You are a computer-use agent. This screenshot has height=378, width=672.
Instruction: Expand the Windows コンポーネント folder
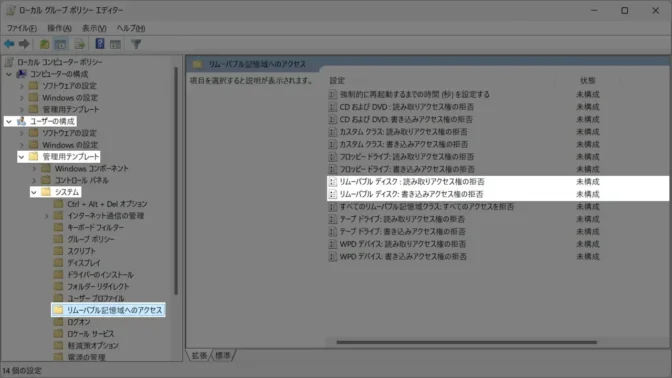point(34,169)
